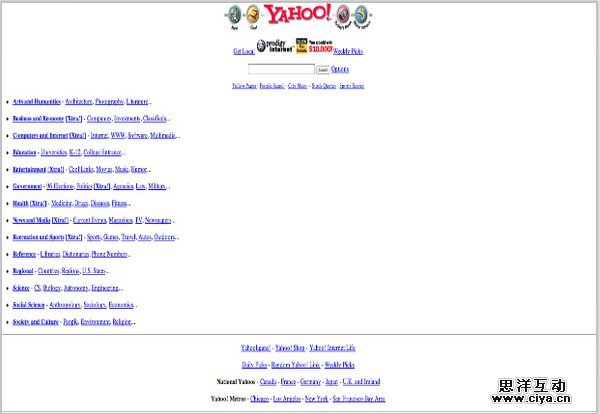Image resolution: width=600 pixels, height=414 pixels.
Task: Open the Travel subcategory link
Action: coord(129,237)
